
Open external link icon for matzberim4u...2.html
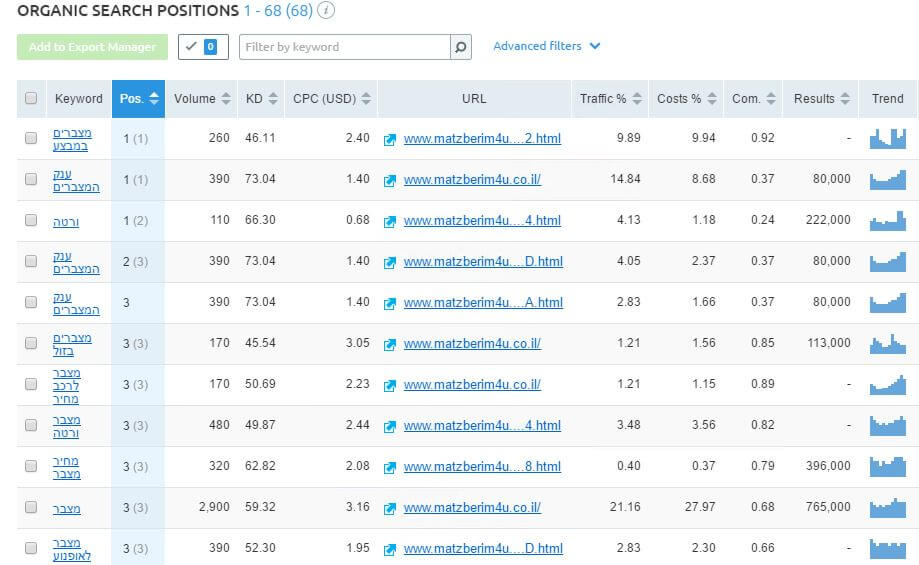(x=390, y=139)
